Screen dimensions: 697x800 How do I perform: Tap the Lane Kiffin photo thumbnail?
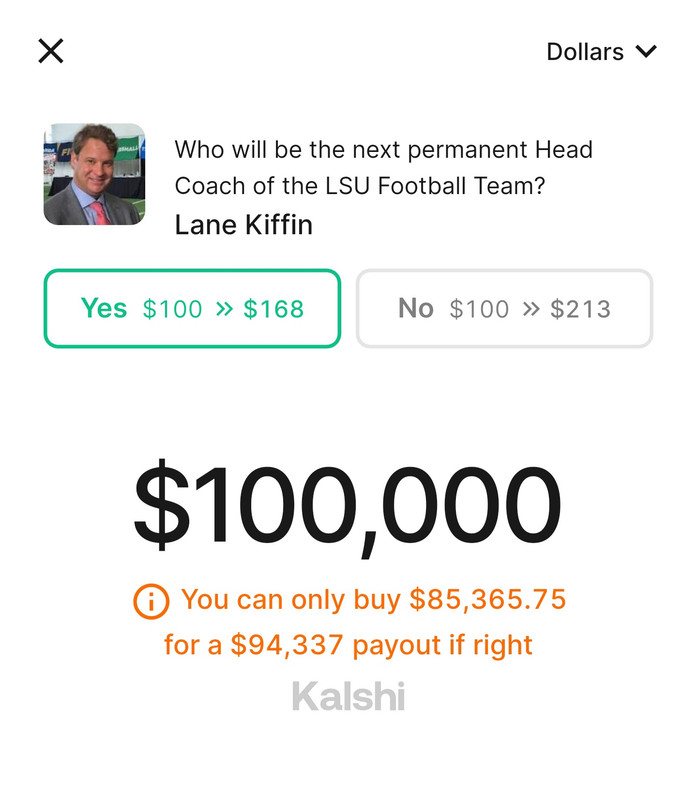[94, 174]
